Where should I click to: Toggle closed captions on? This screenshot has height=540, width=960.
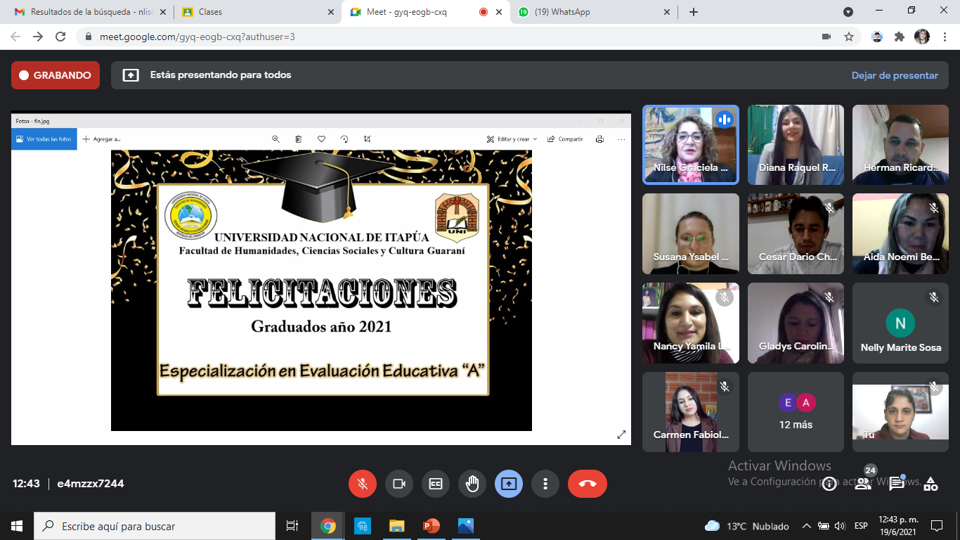(x=435, y=484)
